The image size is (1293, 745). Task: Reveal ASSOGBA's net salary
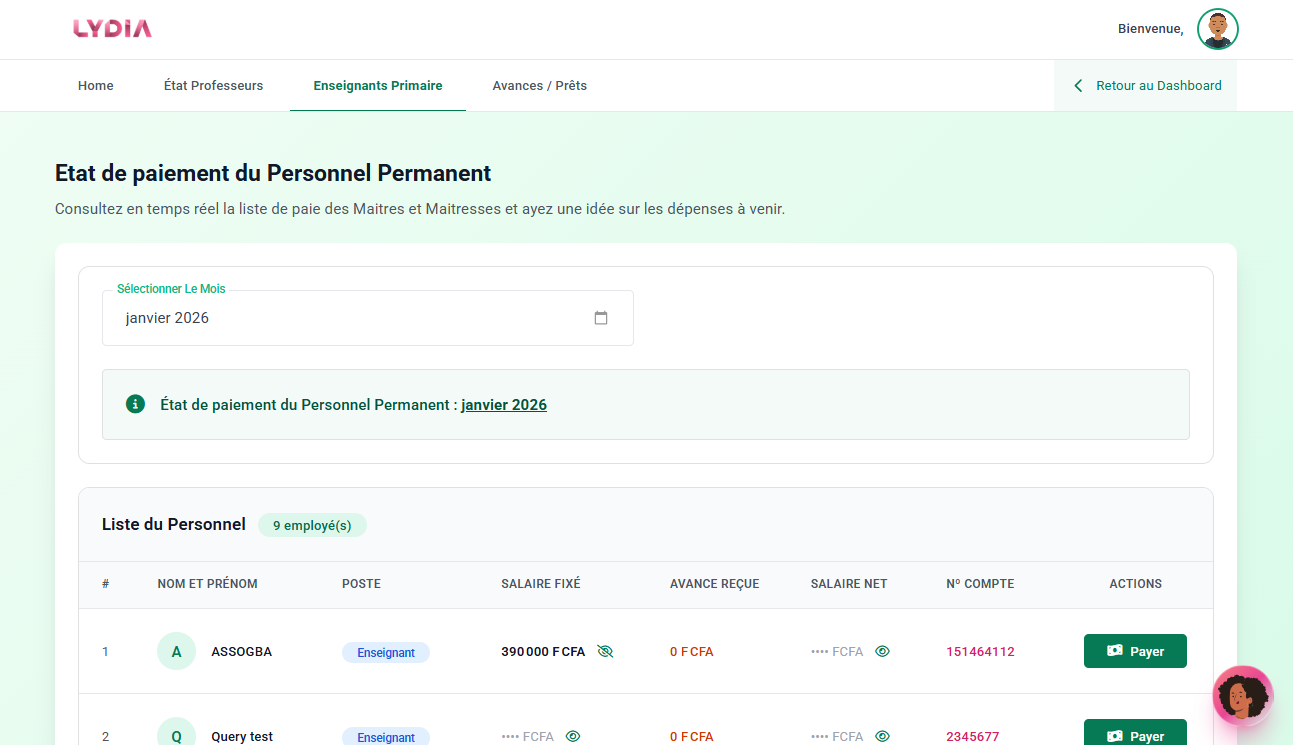pyautogui.click(x=882, y=652)
